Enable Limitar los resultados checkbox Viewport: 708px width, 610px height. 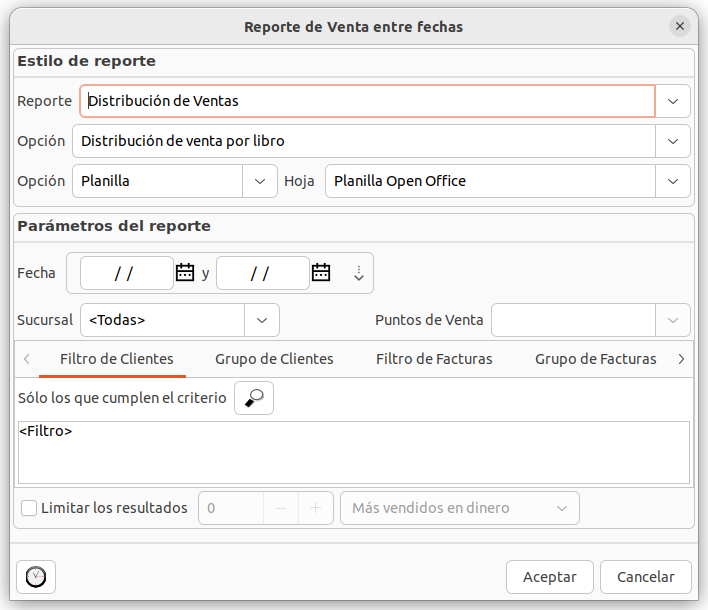[x=29, y=508]
